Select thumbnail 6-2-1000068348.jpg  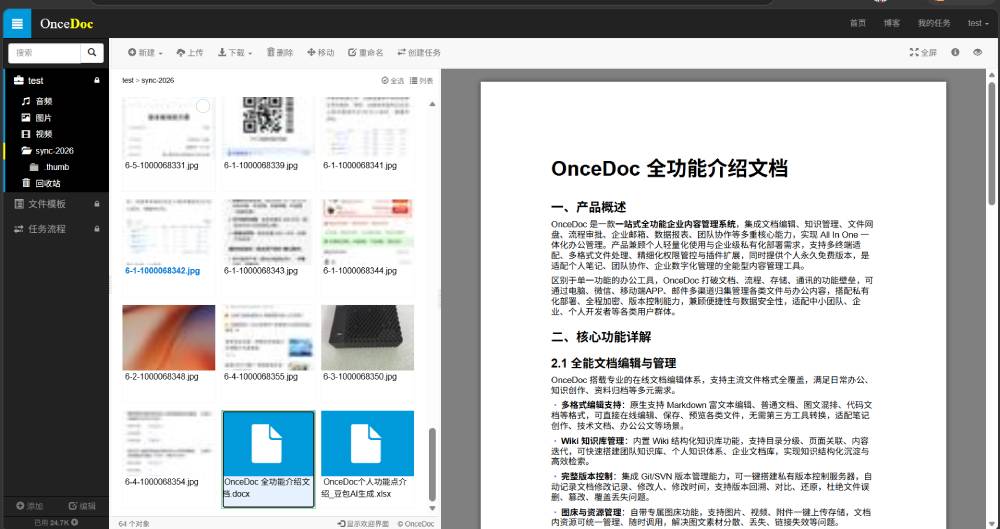(x=169, y=338)
